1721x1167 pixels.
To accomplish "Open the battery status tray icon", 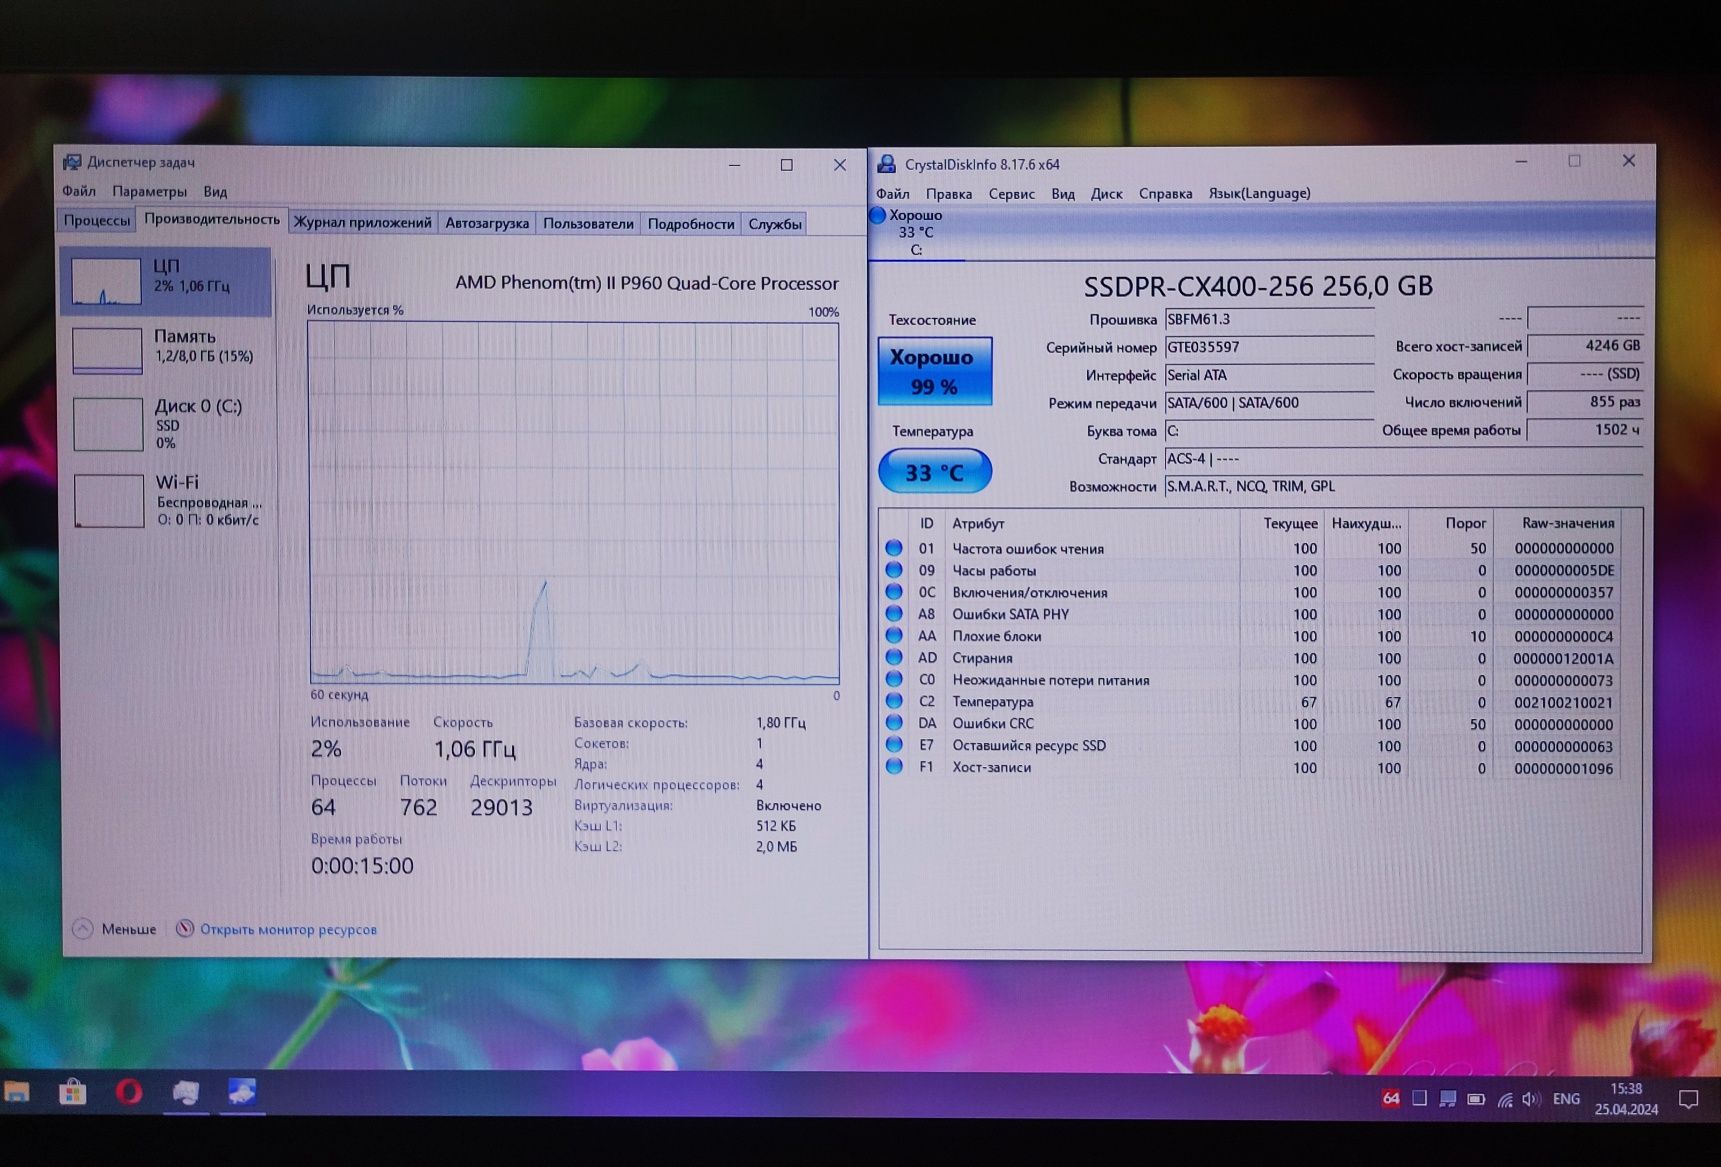I will pos(1476,1099).
